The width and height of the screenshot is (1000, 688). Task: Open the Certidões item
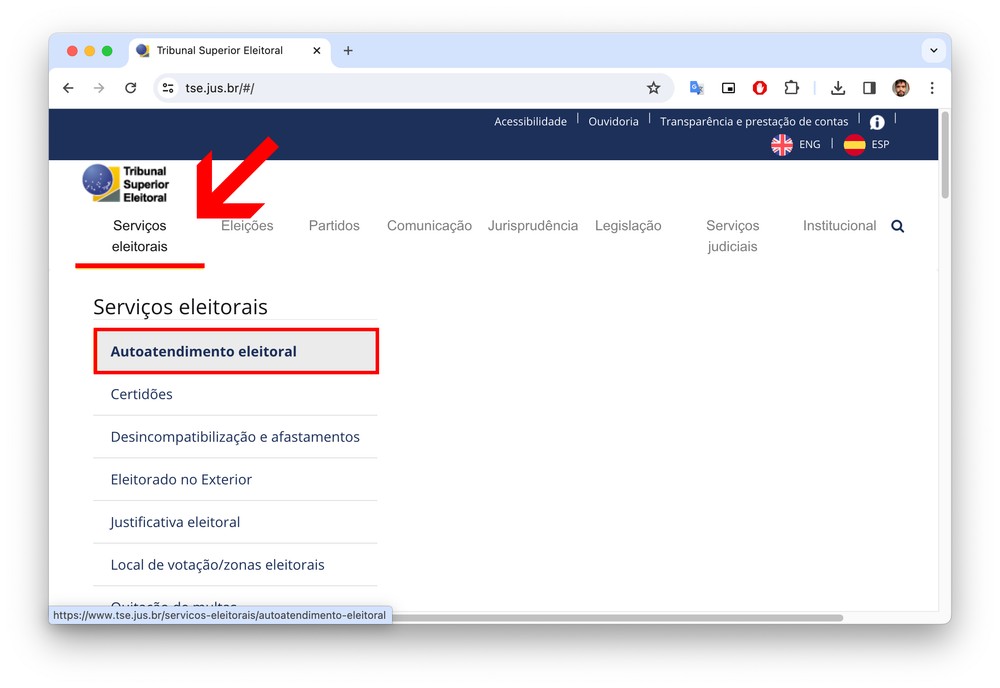coord(142,394)
